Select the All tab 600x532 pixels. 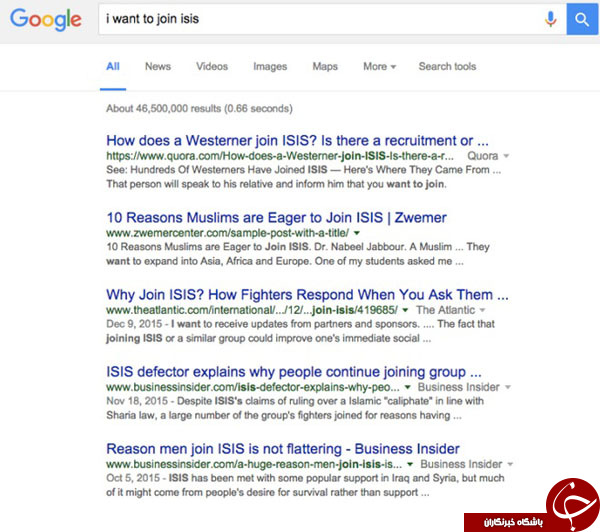tap(113, 67)
